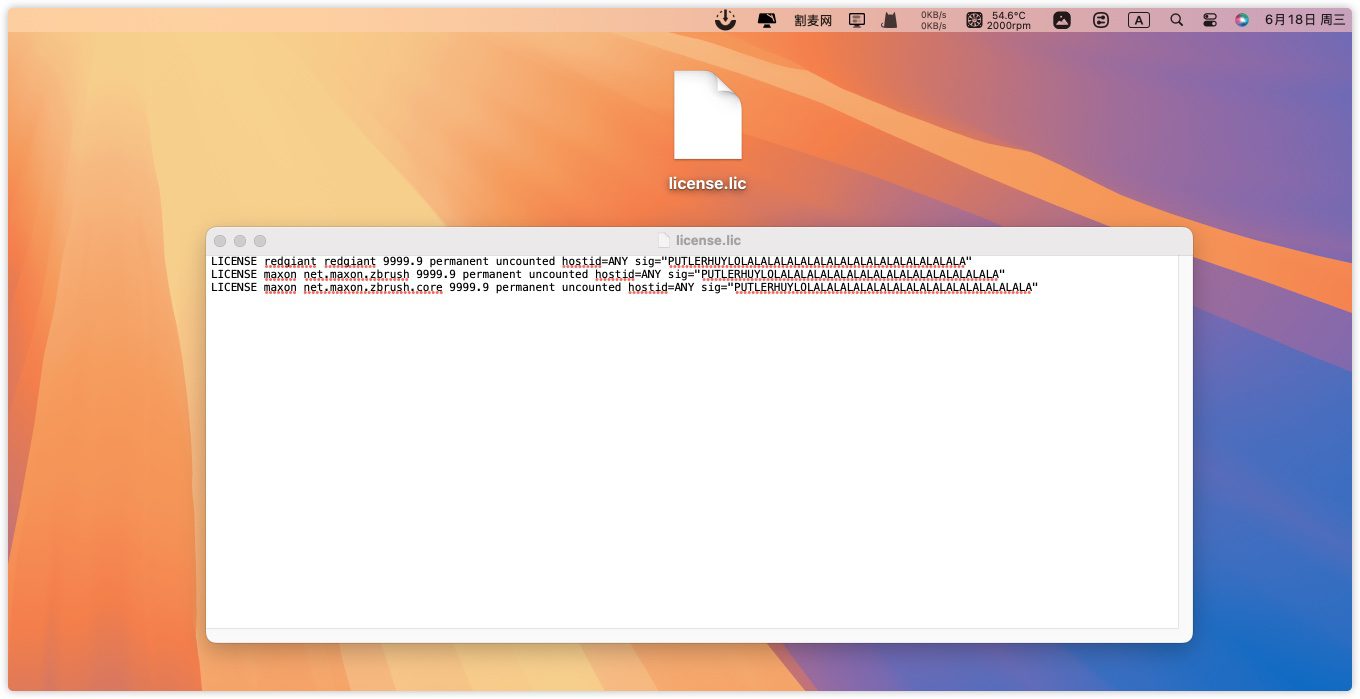The image size is (1360, 699).
Task: Open Control Center toggles
Action: 1210,20
